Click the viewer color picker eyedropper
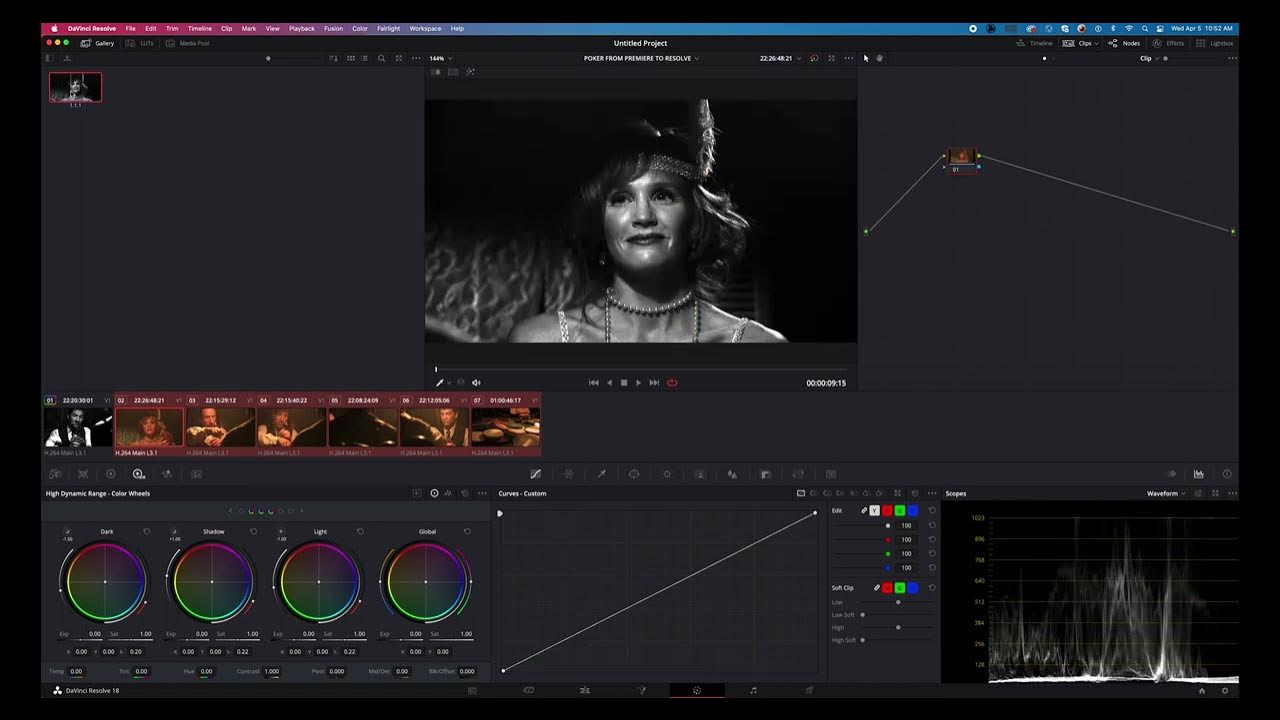 click(x=439, y=382)
